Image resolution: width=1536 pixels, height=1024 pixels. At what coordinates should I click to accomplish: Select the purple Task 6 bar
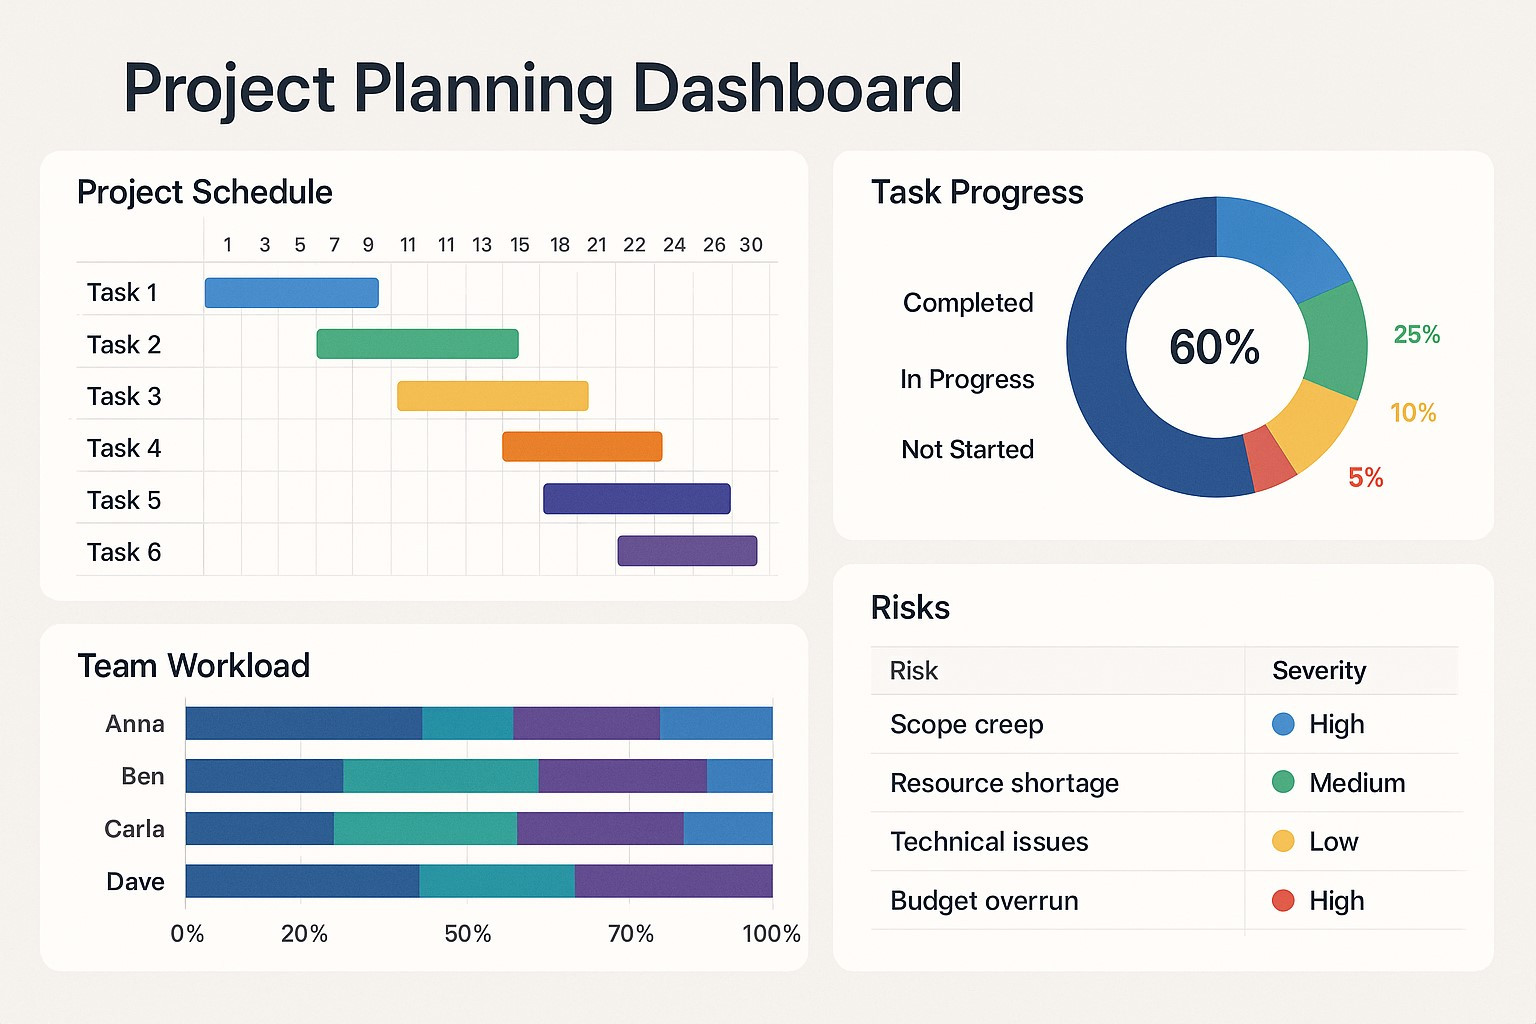tap(687, 551)
